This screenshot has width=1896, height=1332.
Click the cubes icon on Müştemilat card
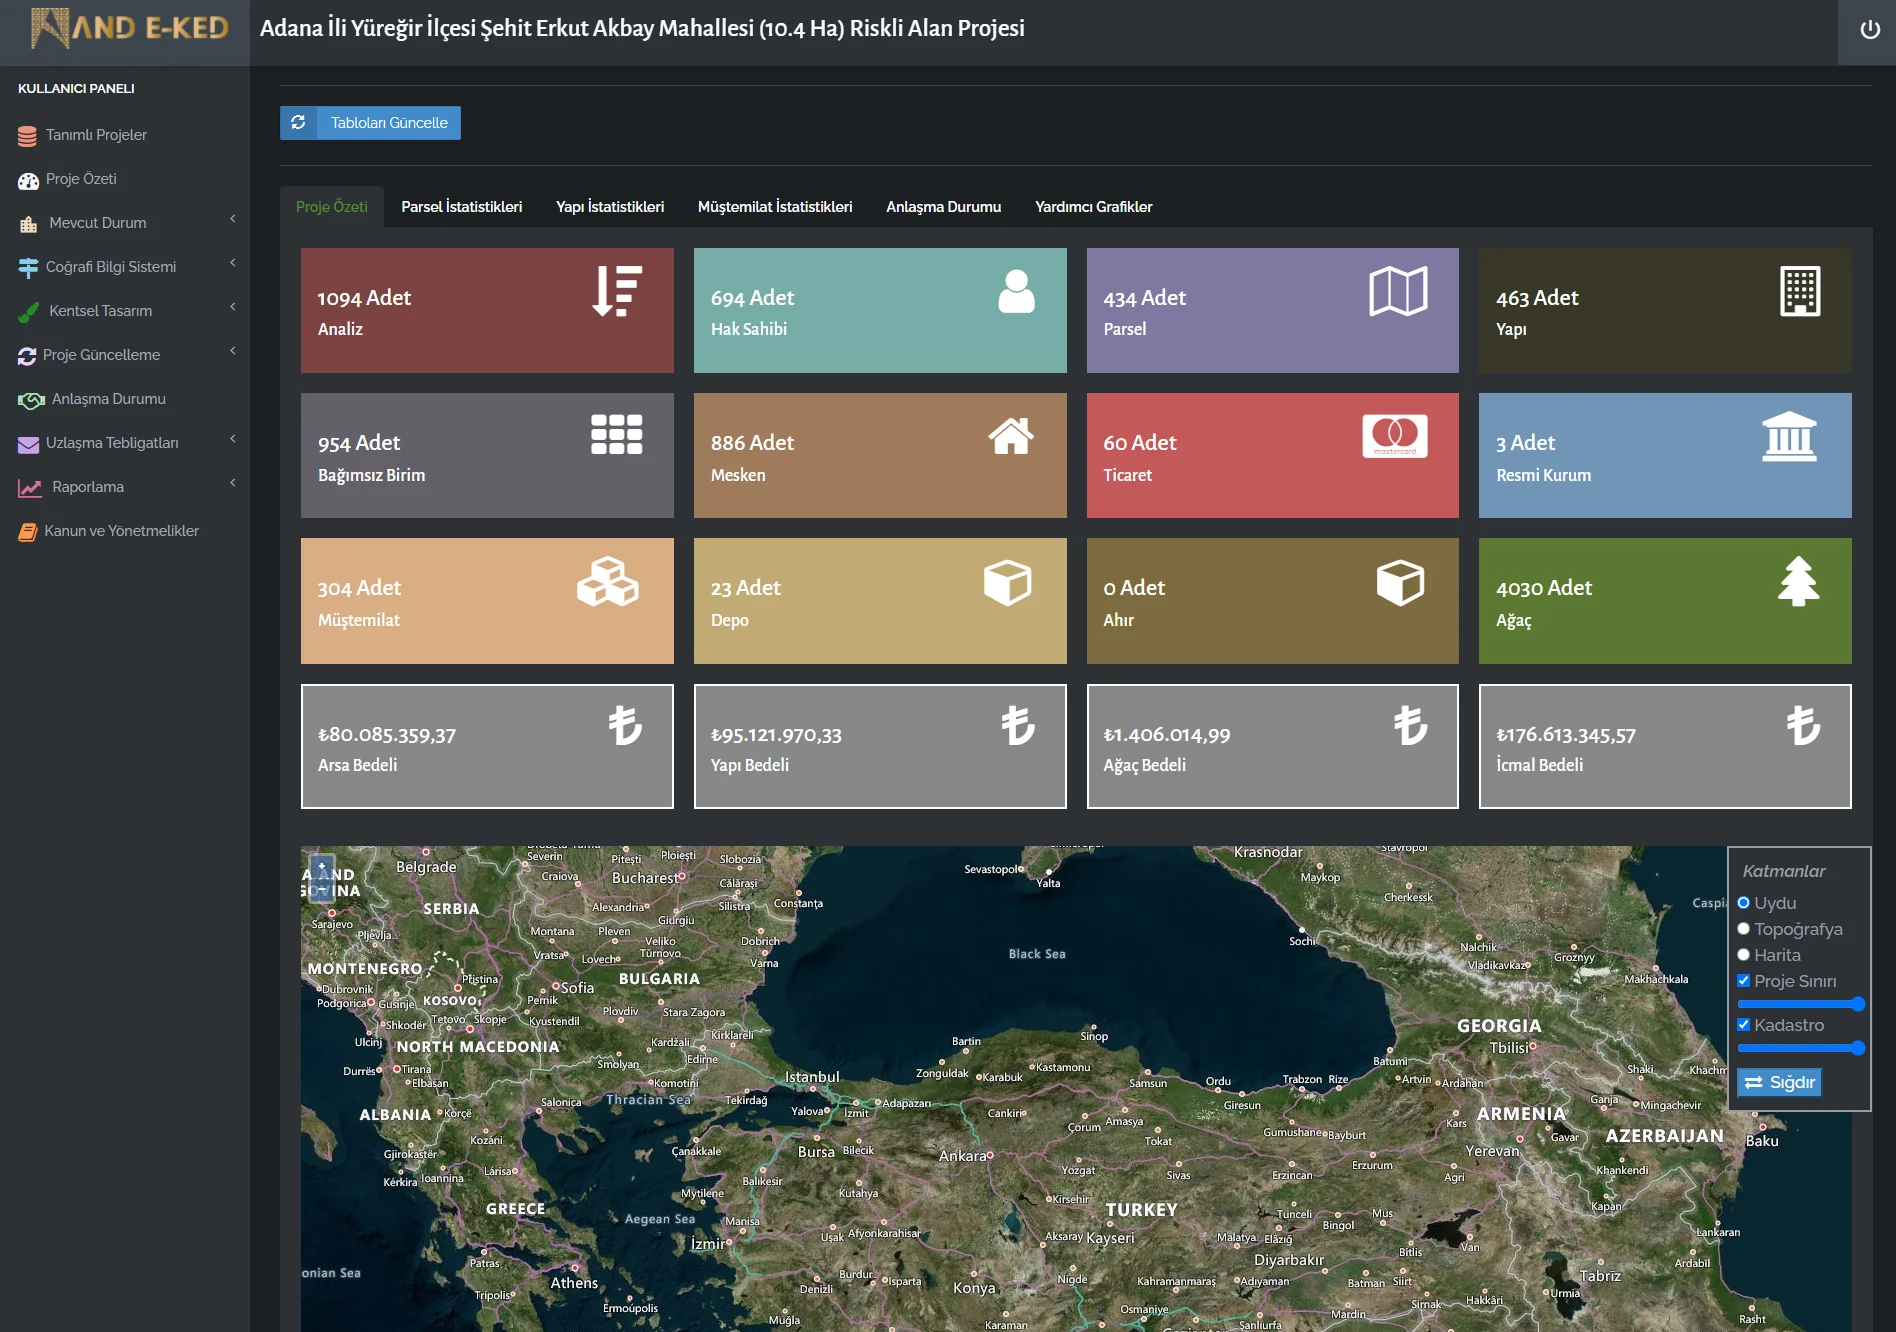pos(608,582)
